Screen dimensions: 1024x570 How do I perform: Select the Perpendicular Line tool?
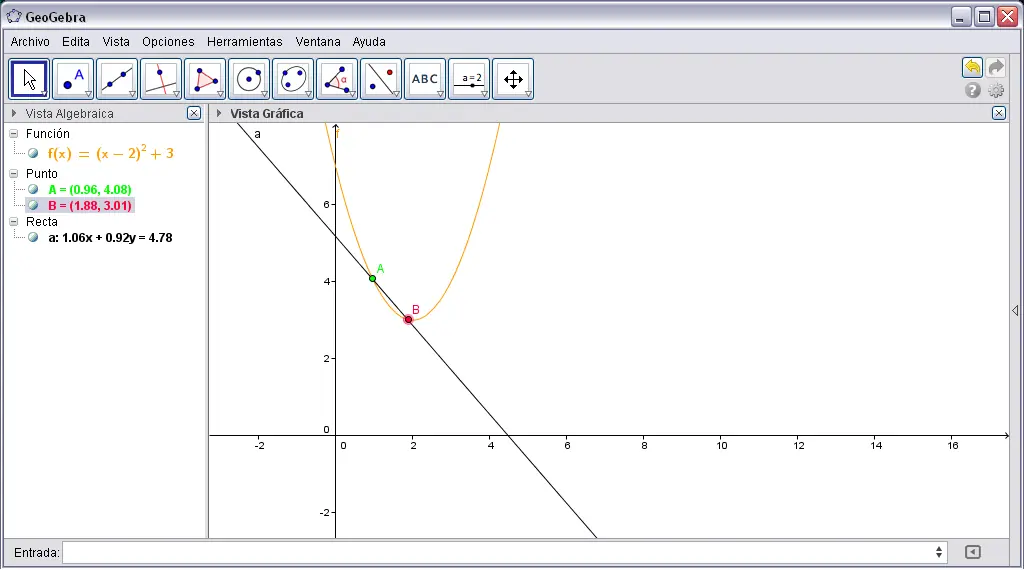tap(161, 79)
